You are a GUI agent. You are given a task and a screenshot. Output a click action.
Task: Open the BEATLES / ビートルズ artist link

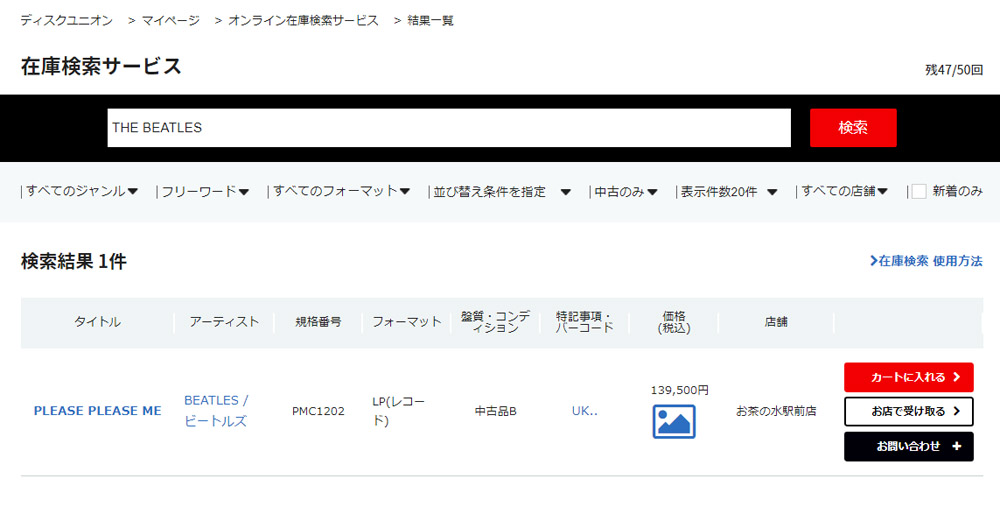click(x=216, y=411)
